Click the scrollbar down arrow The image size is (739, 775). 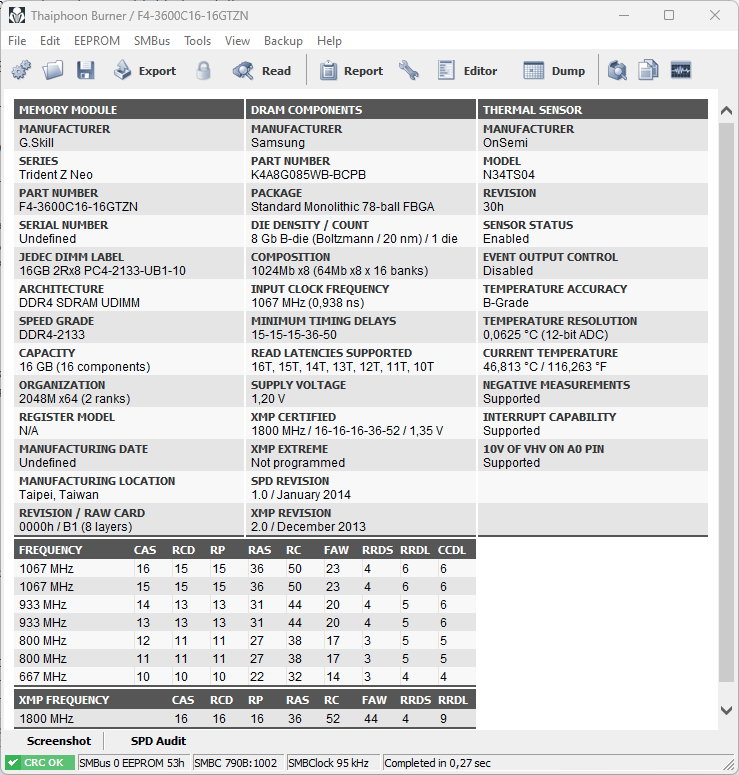click(x=726, y=711)
